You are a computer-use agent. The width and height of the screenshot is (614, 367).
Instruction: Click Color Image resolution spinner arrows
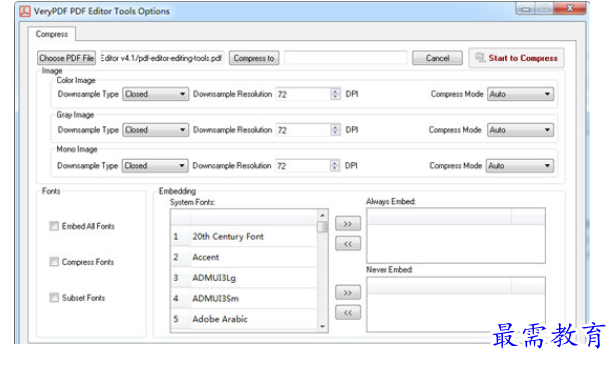(335, 94)
